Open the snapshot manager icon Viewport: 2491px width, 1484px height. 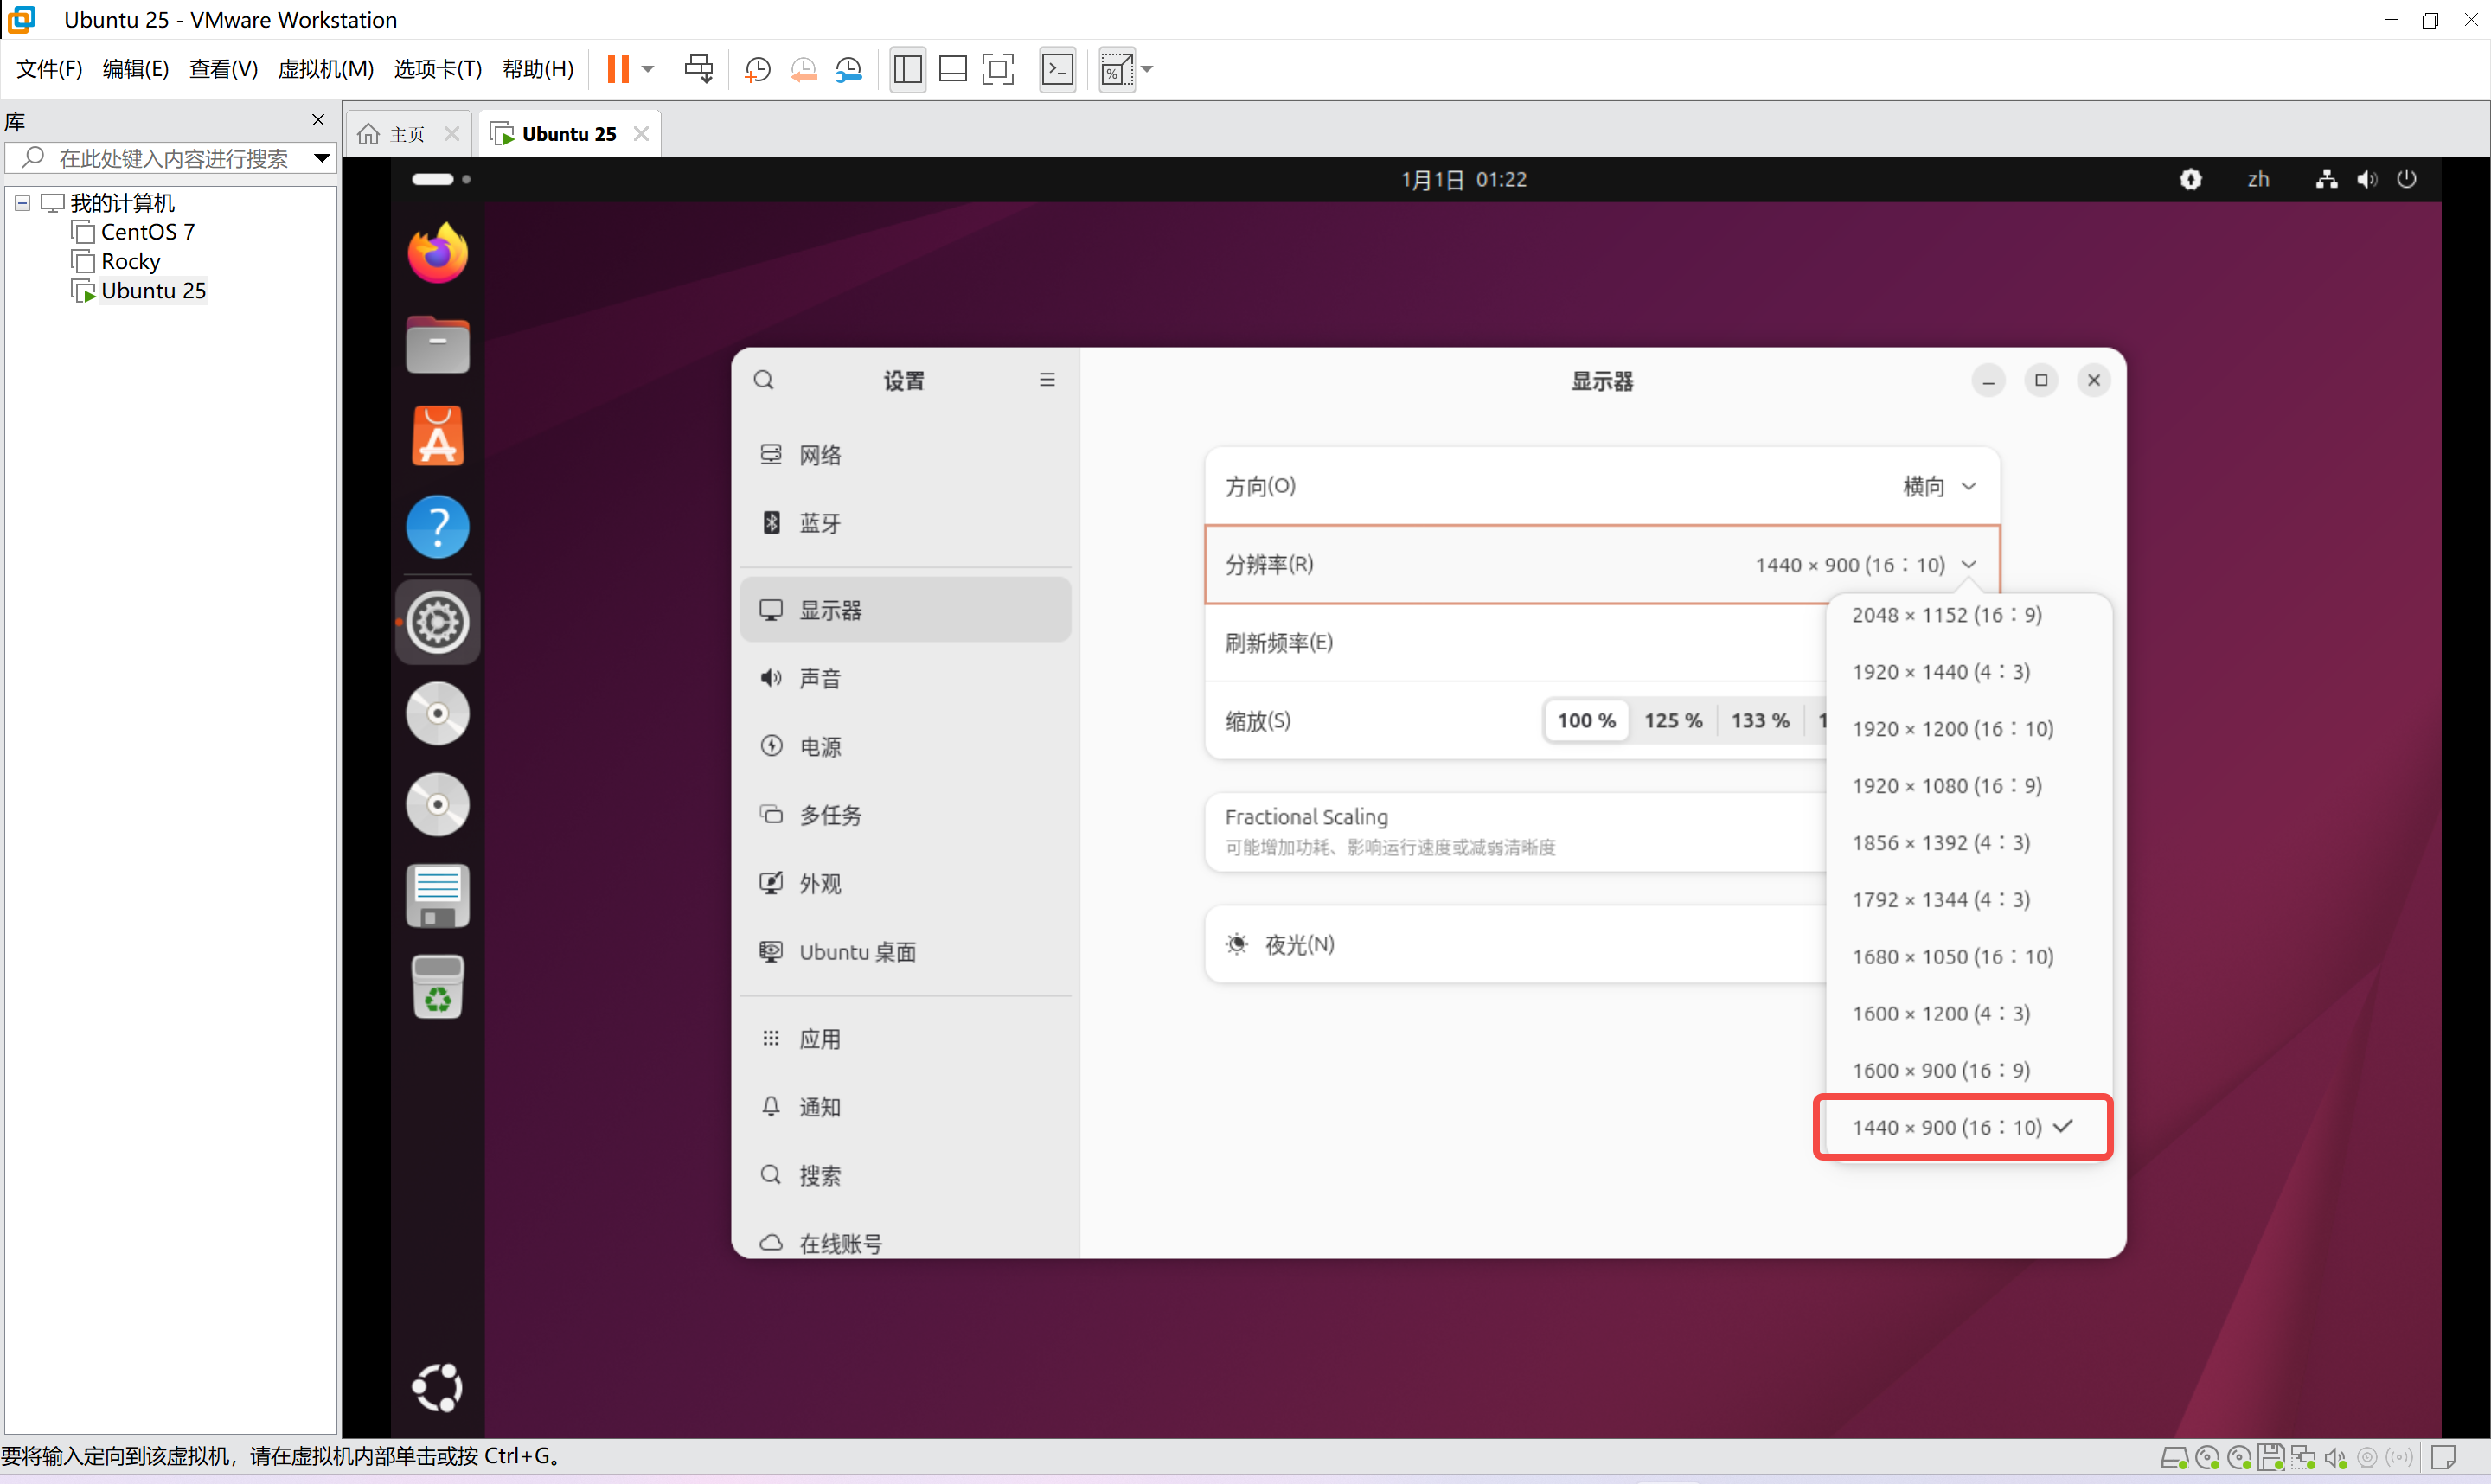pyautogui.click(x=848, y=69)
